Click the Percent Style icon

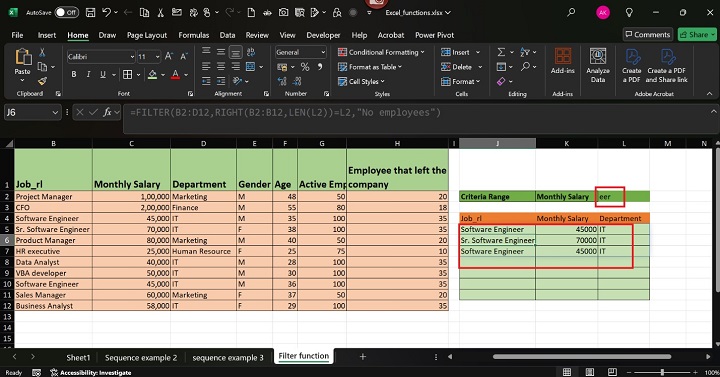(x=305, y=67)
